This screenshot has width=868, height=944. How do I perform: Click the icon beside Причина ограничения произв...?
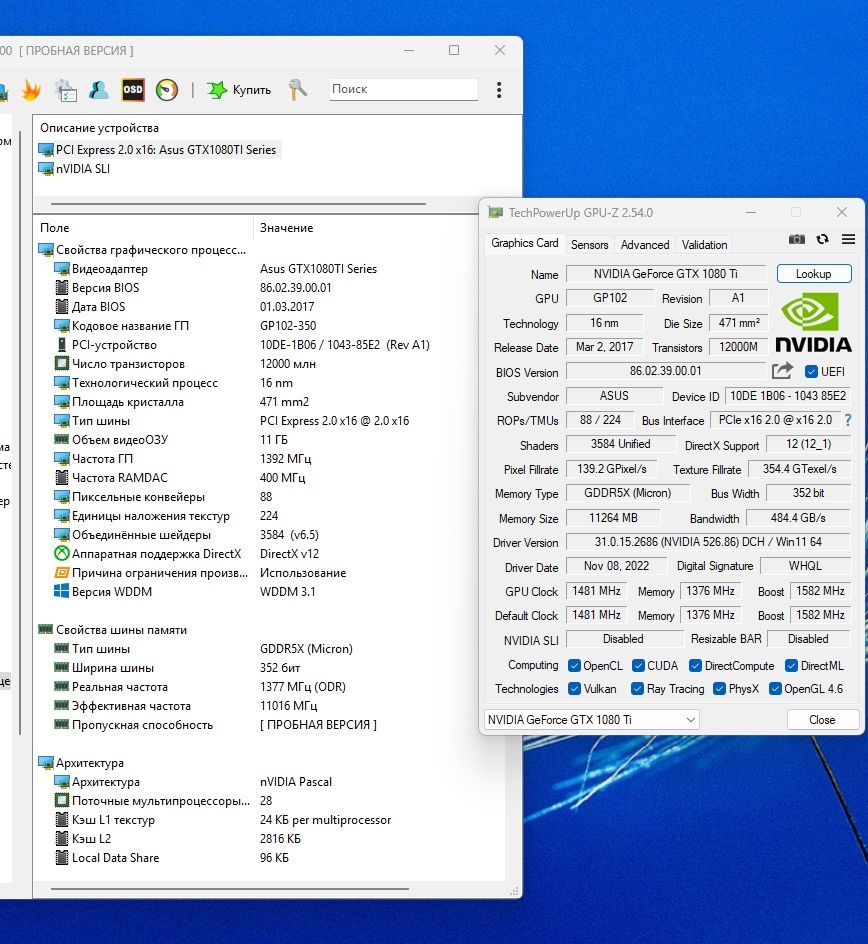click(61, 573)
